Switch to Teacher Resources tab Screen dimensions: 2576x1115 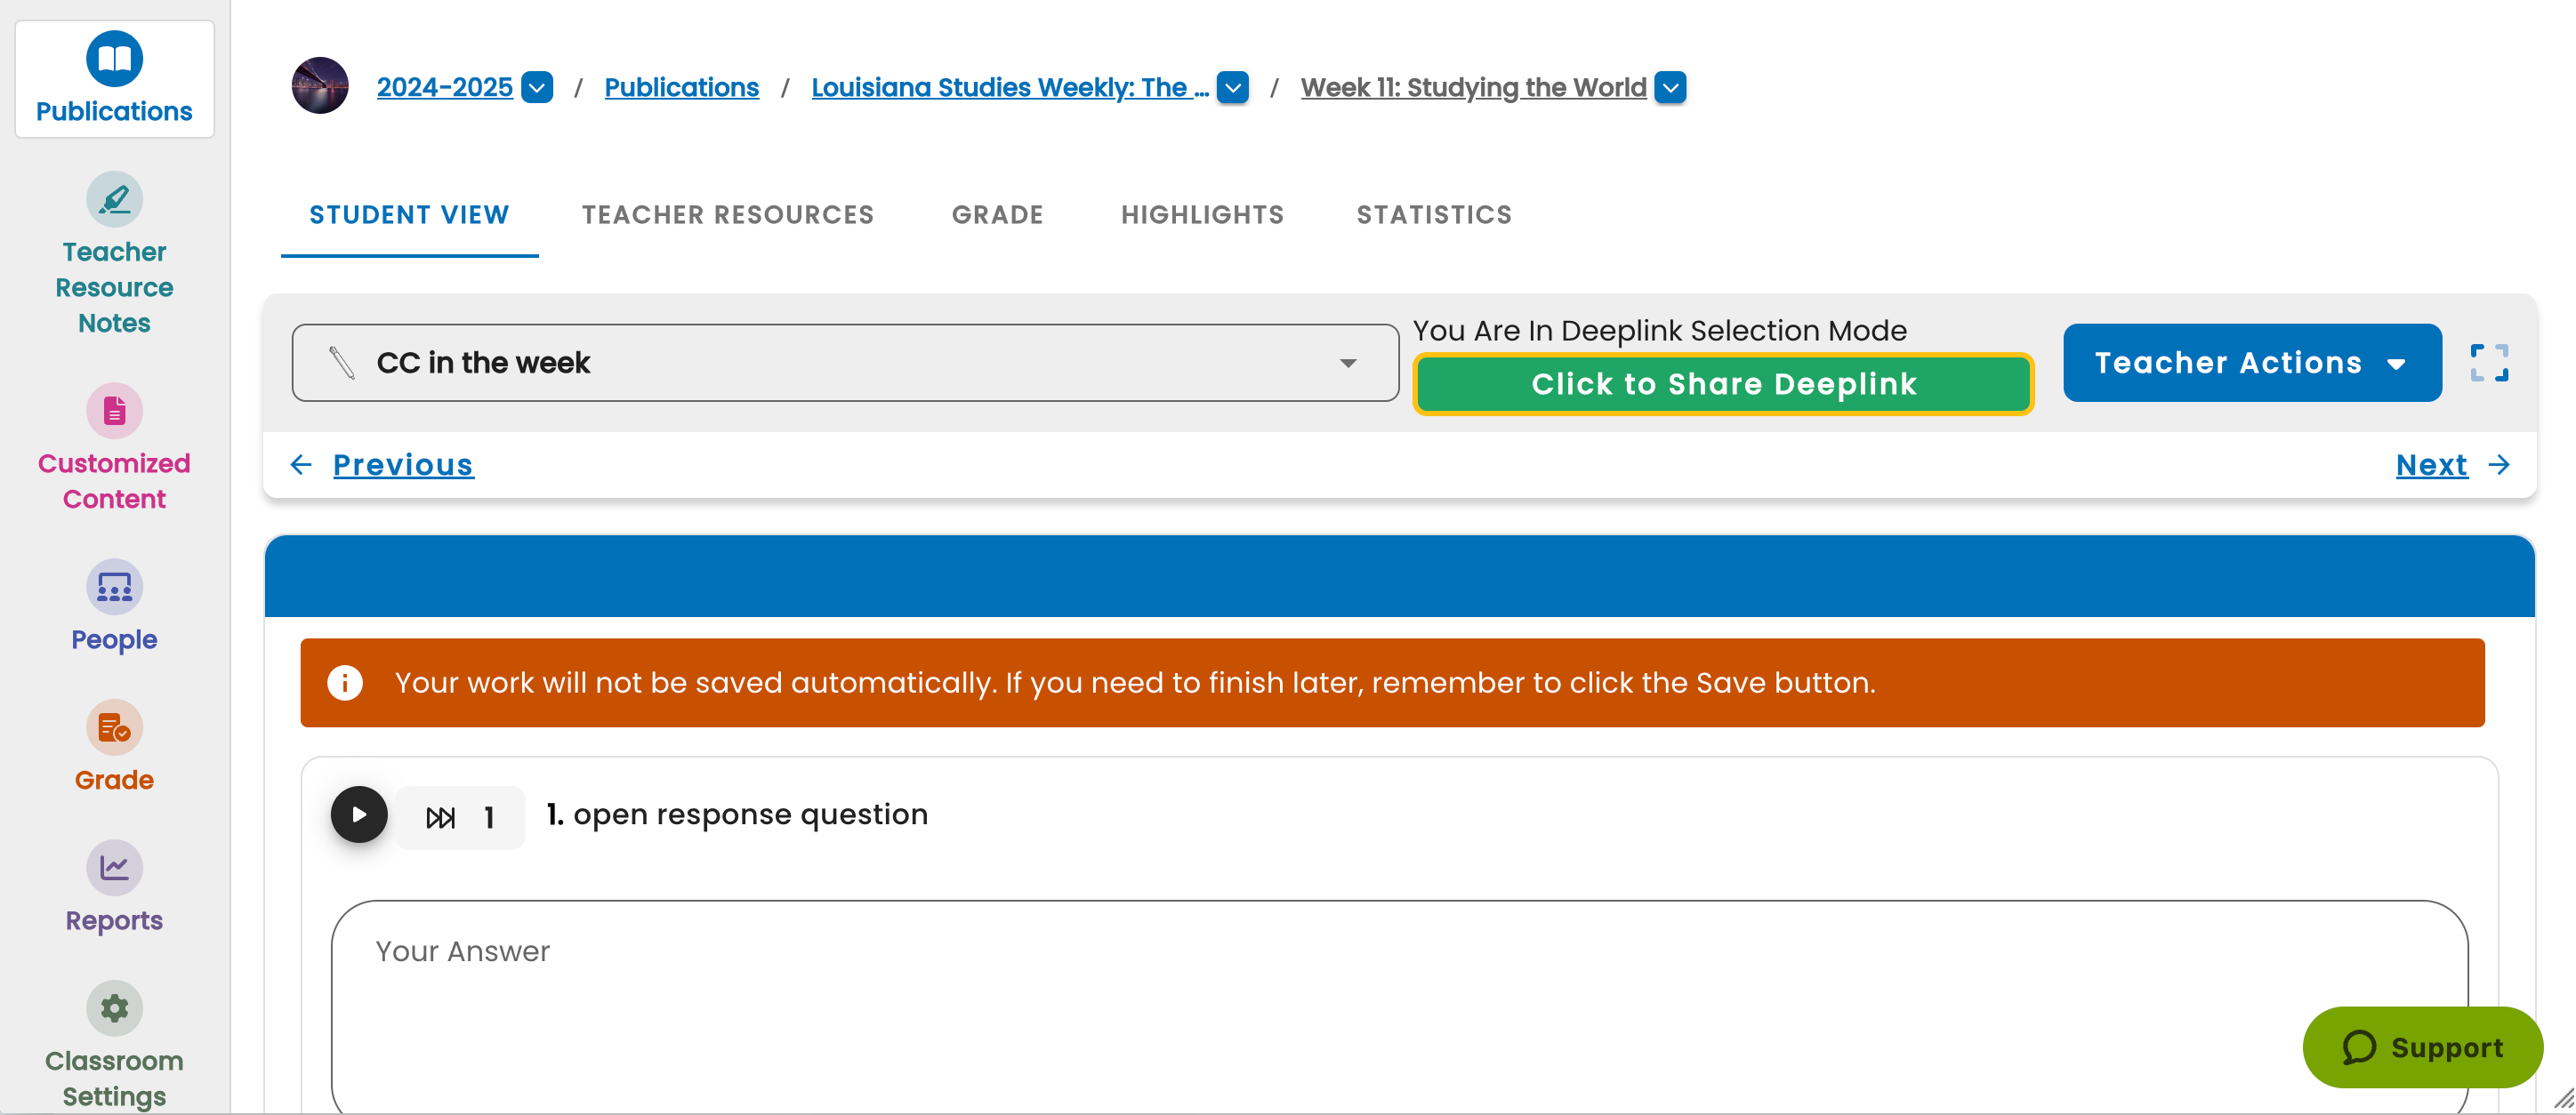728,214
